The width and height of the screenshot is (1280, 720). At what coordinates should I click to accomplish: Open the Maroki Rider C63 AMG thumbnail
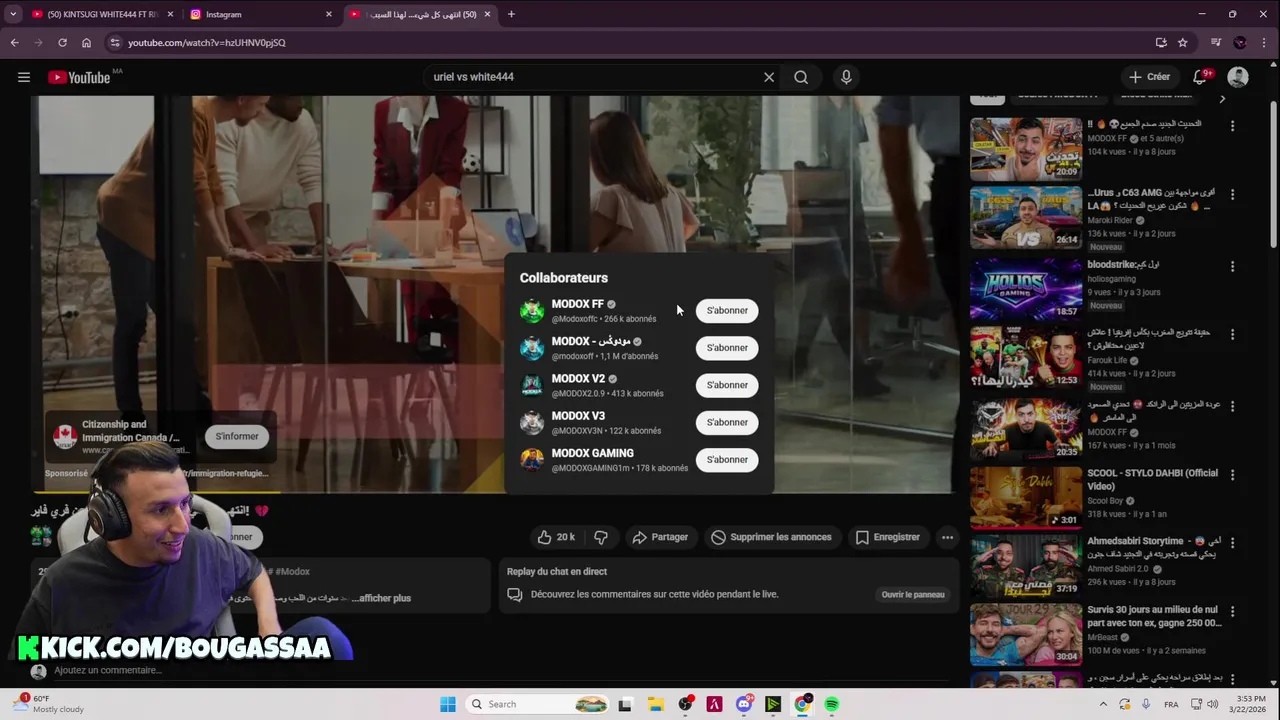pos(1026,217)
